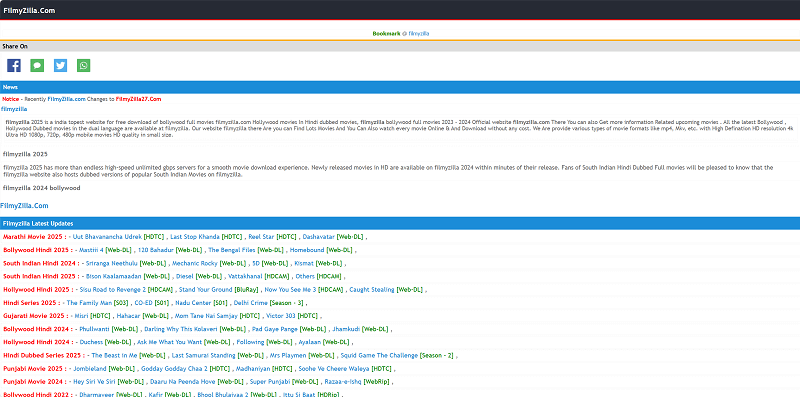Open Punjabi Movie 2025 category
This screenshot has height=397, width=800.
tap(34, 369)
